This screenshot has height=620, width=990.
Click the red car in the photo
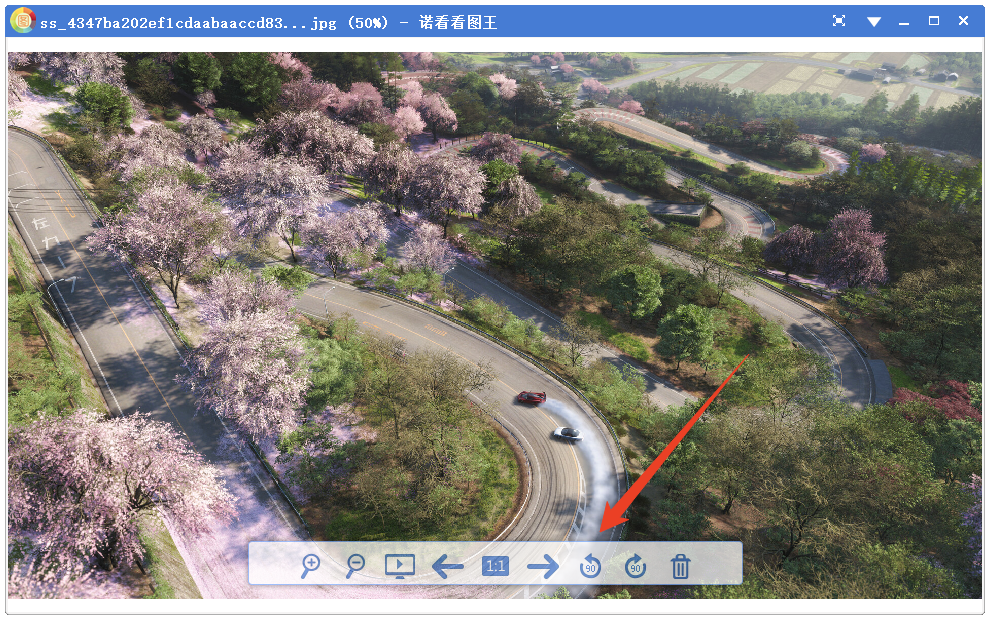tap(530, 398)
